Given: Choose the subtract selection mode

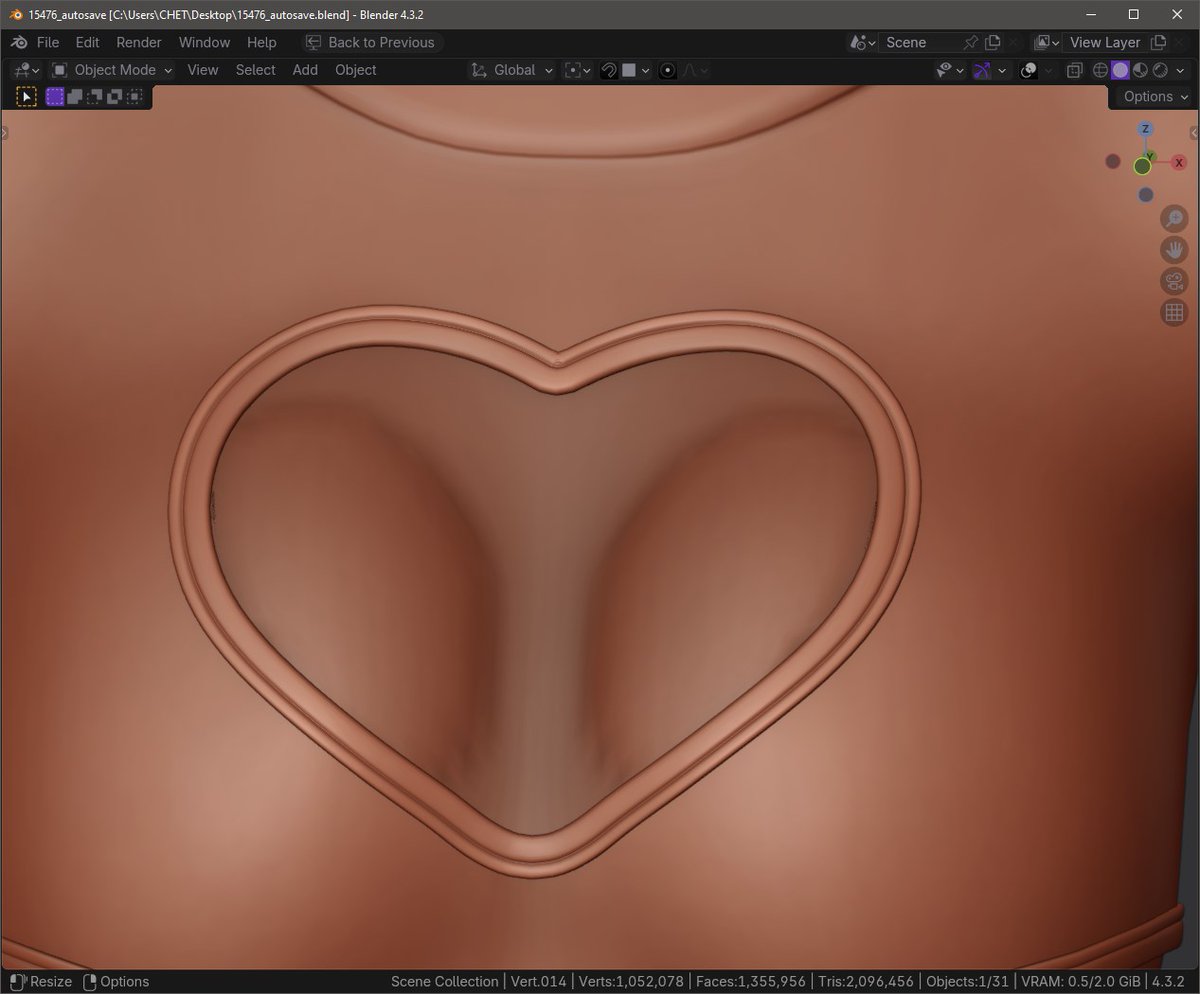Looking at the screenshot, I should point(94,97).
